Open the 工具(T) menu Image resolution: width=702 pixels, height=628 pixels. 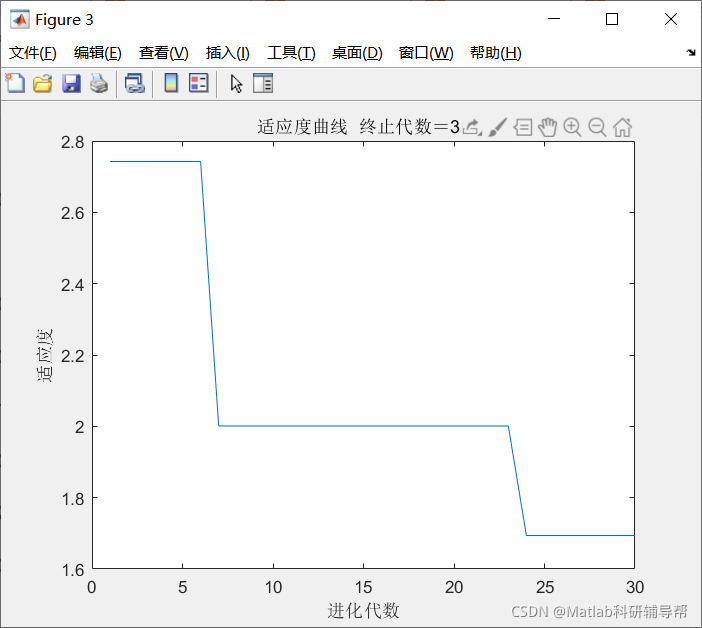(291, 53)
